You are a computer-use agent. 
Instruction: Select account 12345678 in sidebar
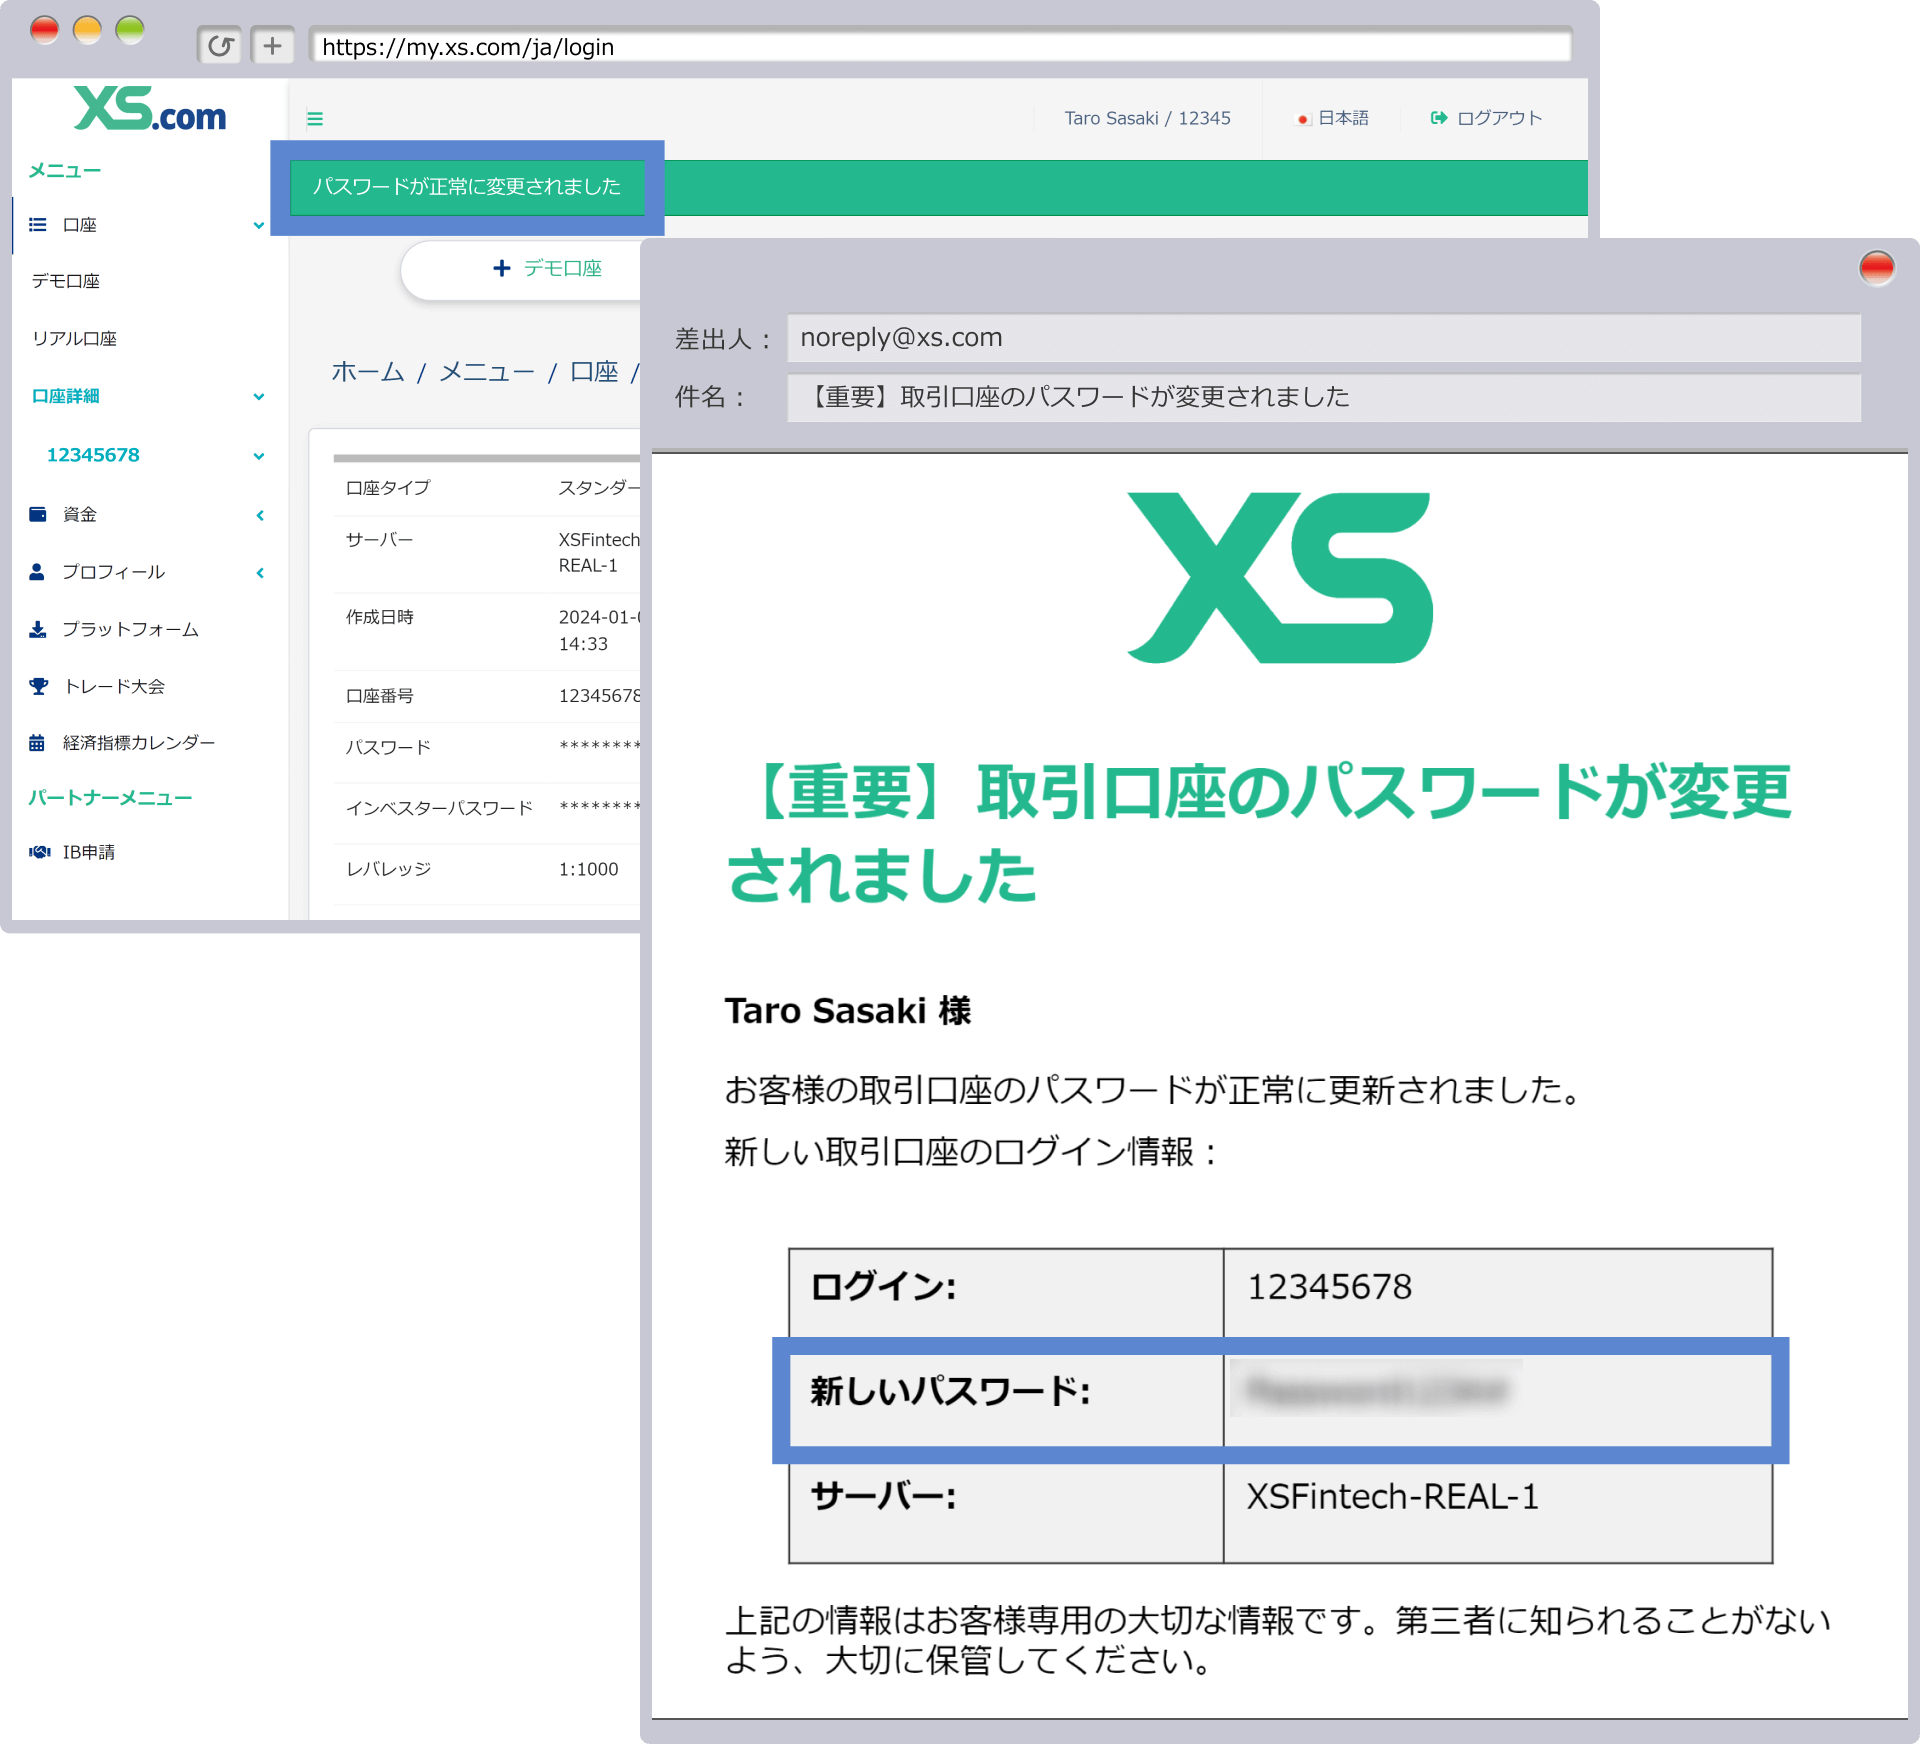pyautogui.click(x=93, y=455)
